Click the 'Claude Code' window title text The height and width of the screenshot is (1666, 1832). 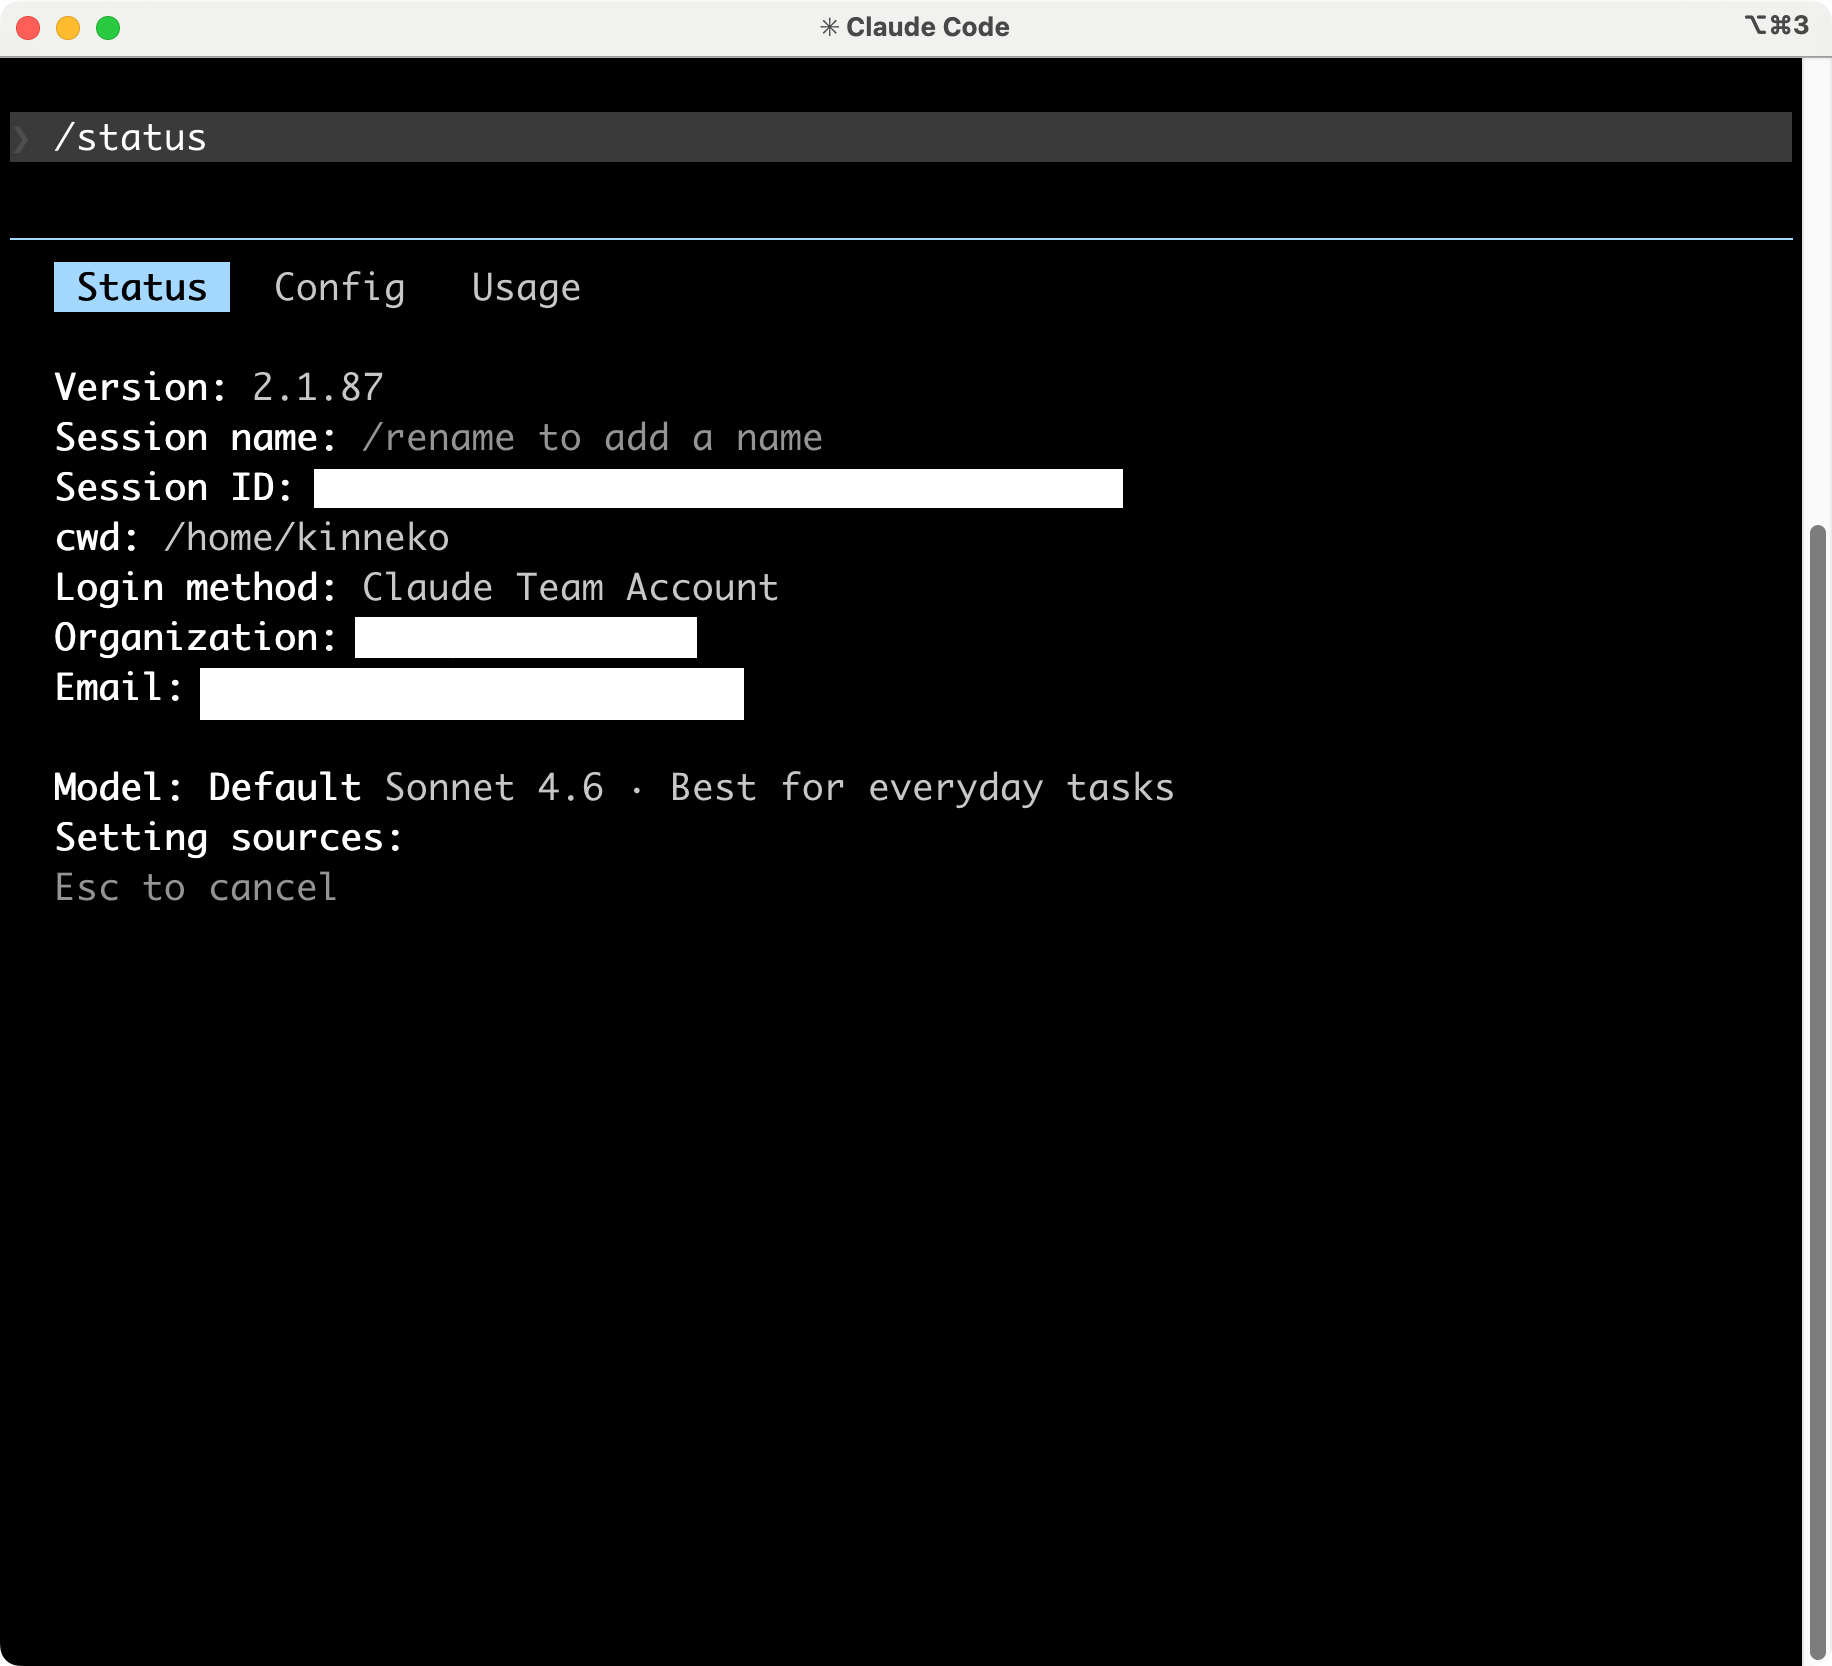point(928,27)
